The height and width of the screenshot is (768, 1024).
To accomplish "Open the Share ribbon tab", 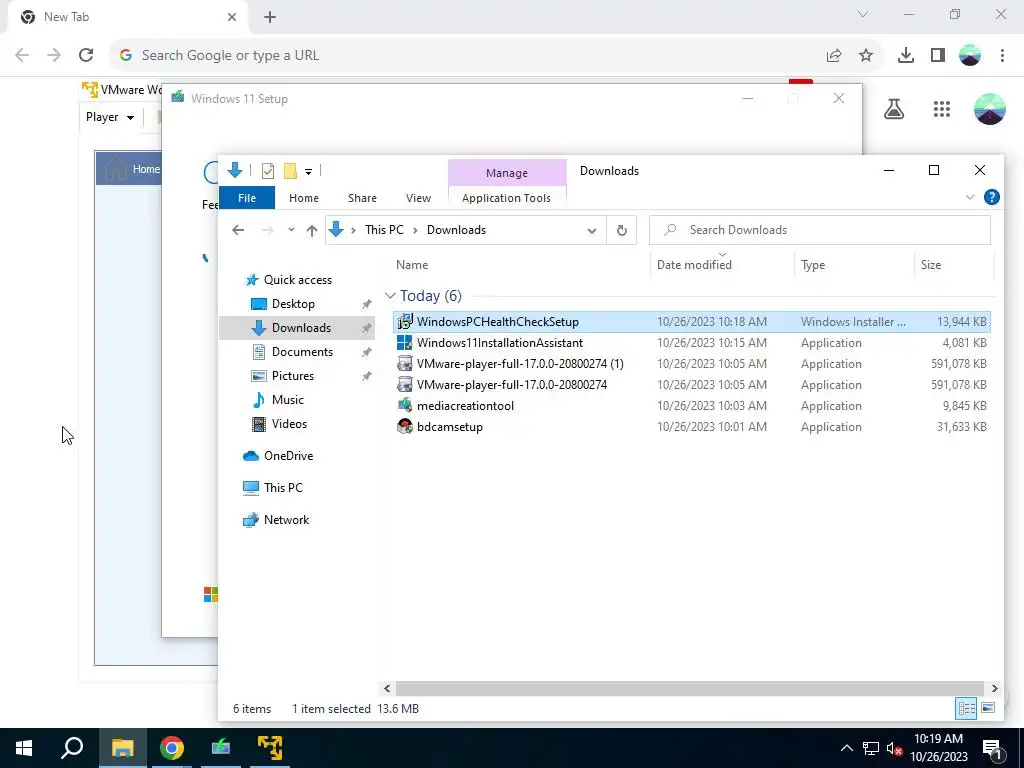I will (x=362, y=198).
